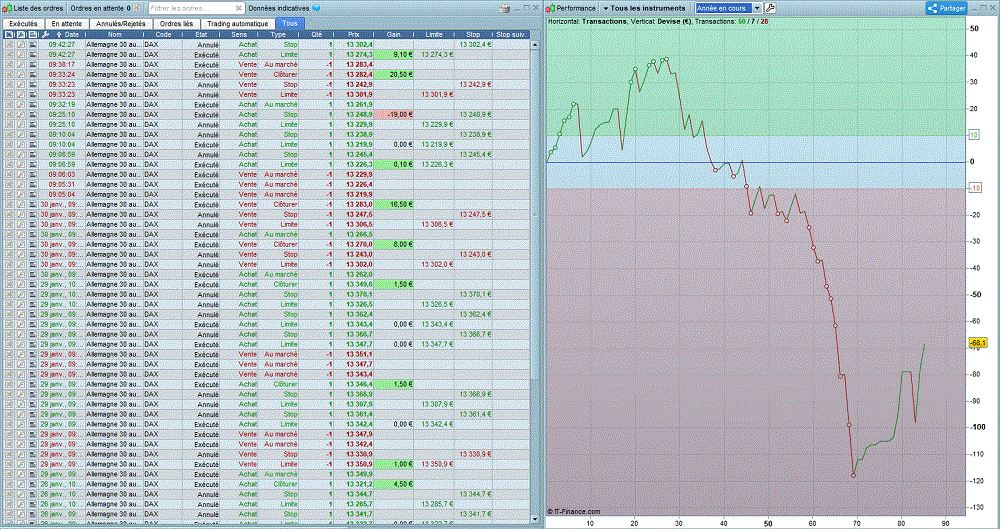
Task: Click the Performance panel candlestick icon
Action: coord(551,8)
